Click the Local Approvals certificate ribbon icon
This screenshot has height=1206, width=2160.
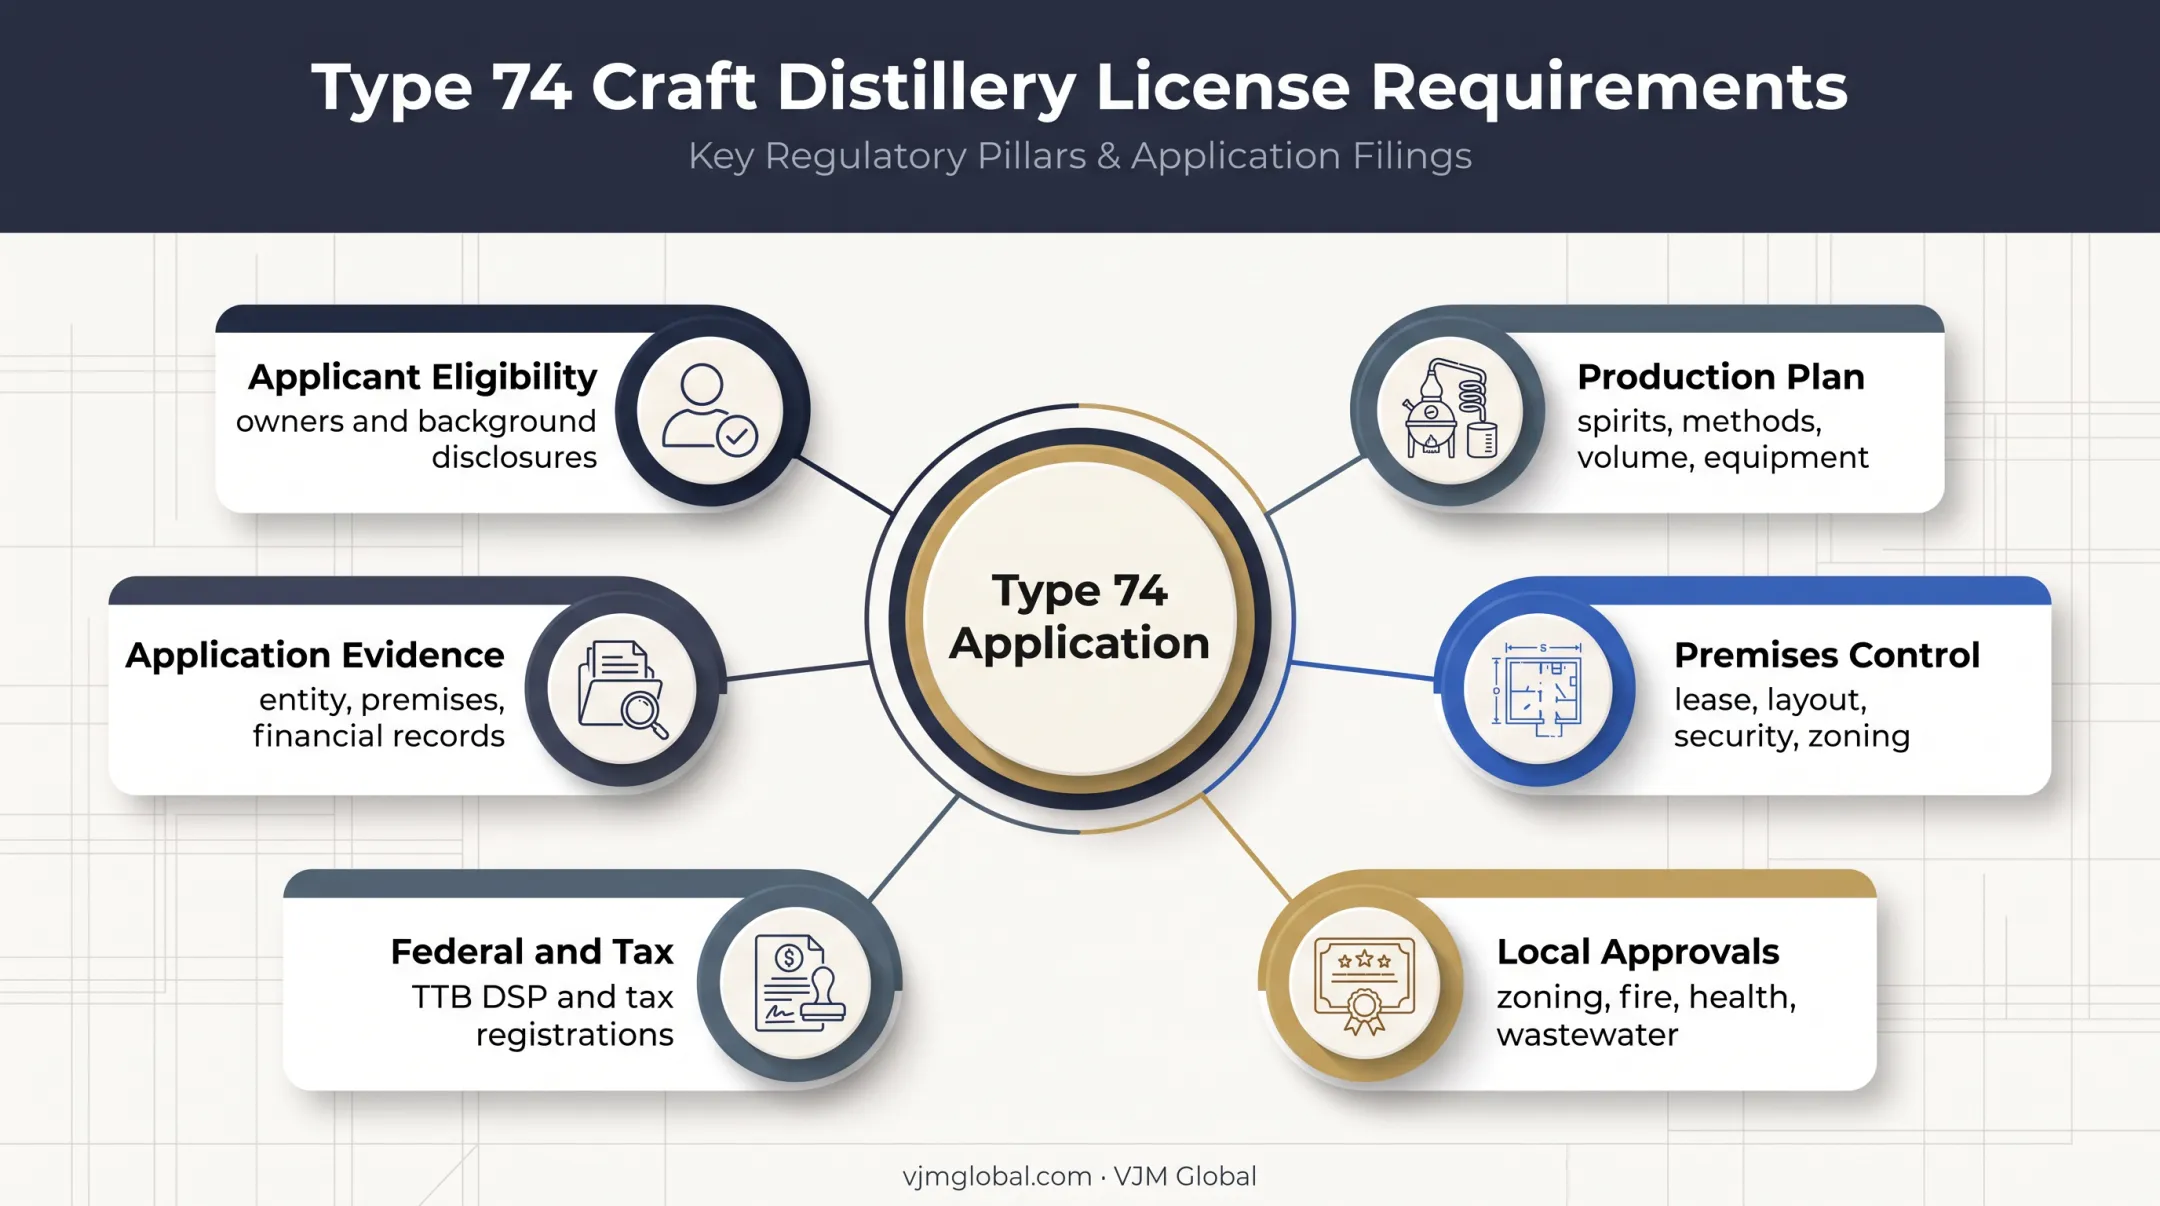pos(1364,985)
